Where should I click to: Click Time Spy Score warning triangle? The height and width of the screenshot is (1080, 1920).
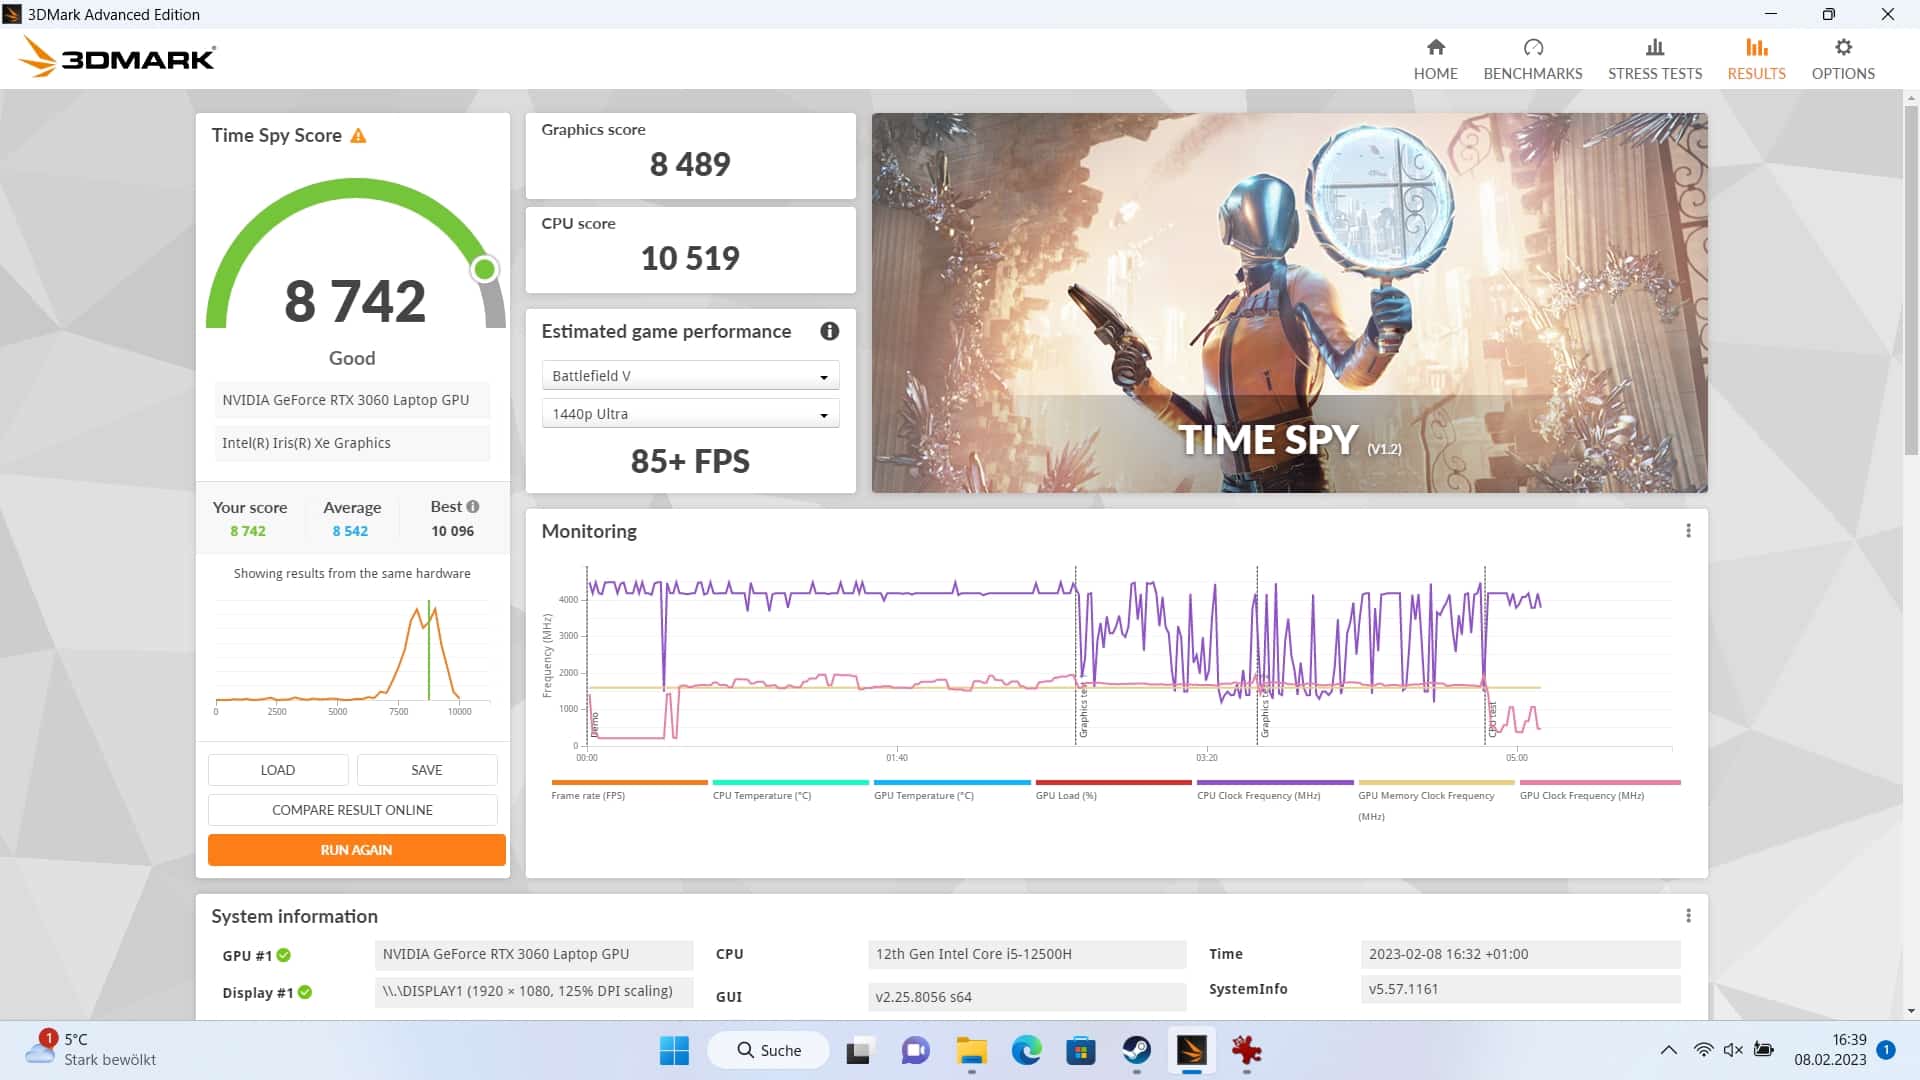(x=358, y=136)
